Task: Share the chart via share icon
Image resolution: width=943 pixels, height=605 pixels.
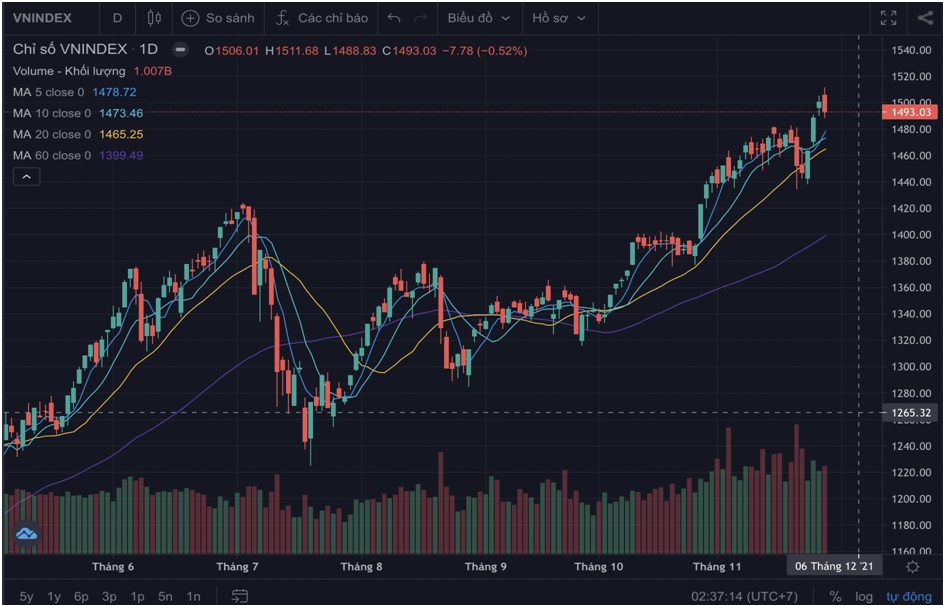Action: coord(925,18)
